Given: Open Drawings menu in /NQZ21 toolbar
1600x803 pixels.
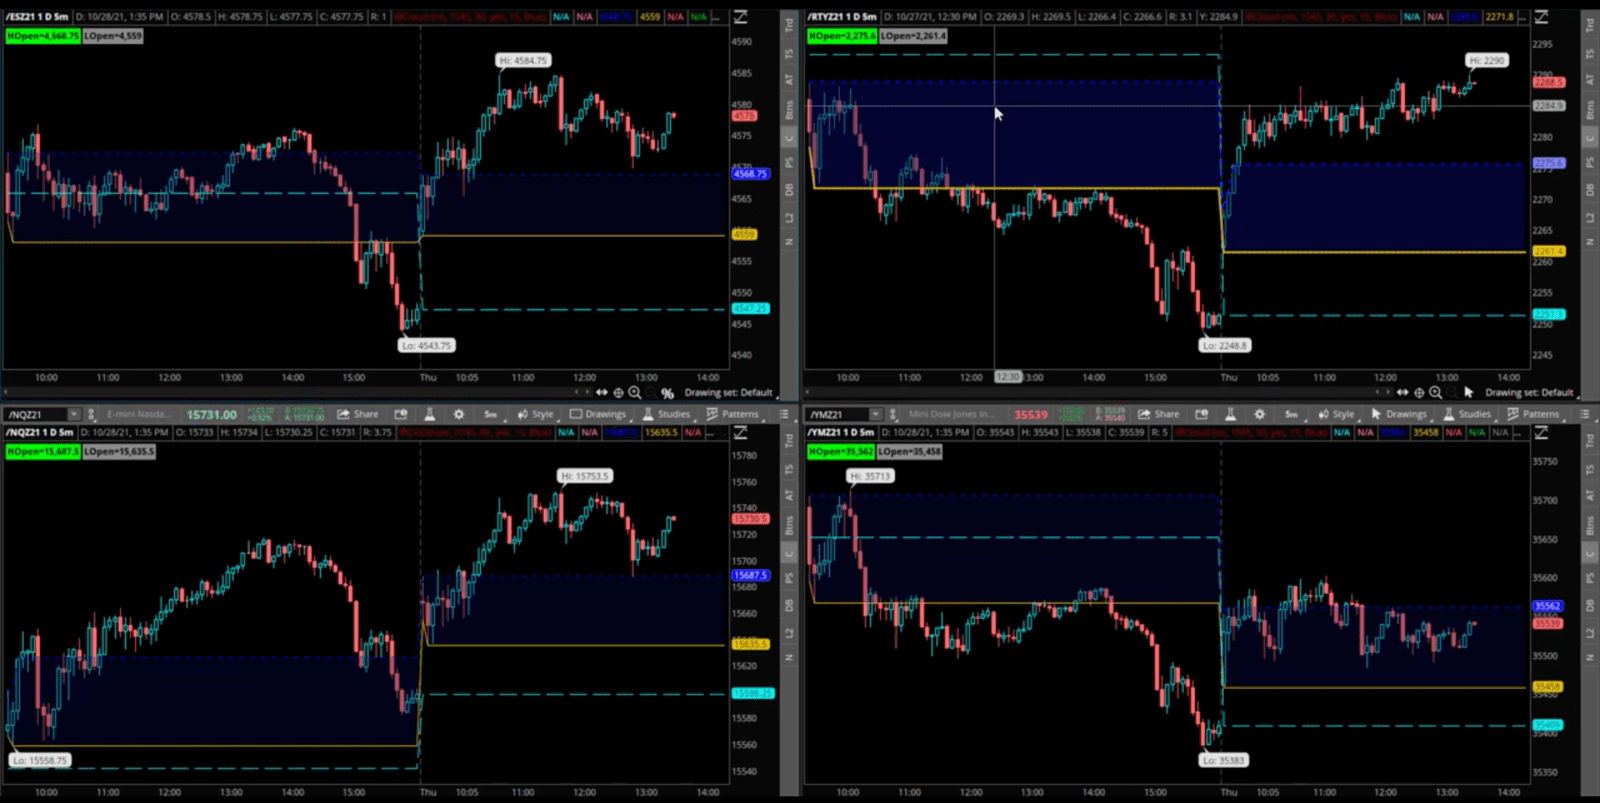Looking at the screenshot, I should [x=598, y=414].
